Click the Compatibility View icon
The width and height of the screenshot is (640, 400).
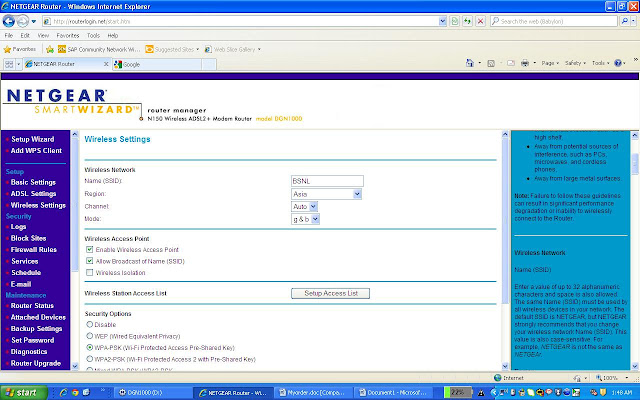pyautogui.click(x=454, y=21)
